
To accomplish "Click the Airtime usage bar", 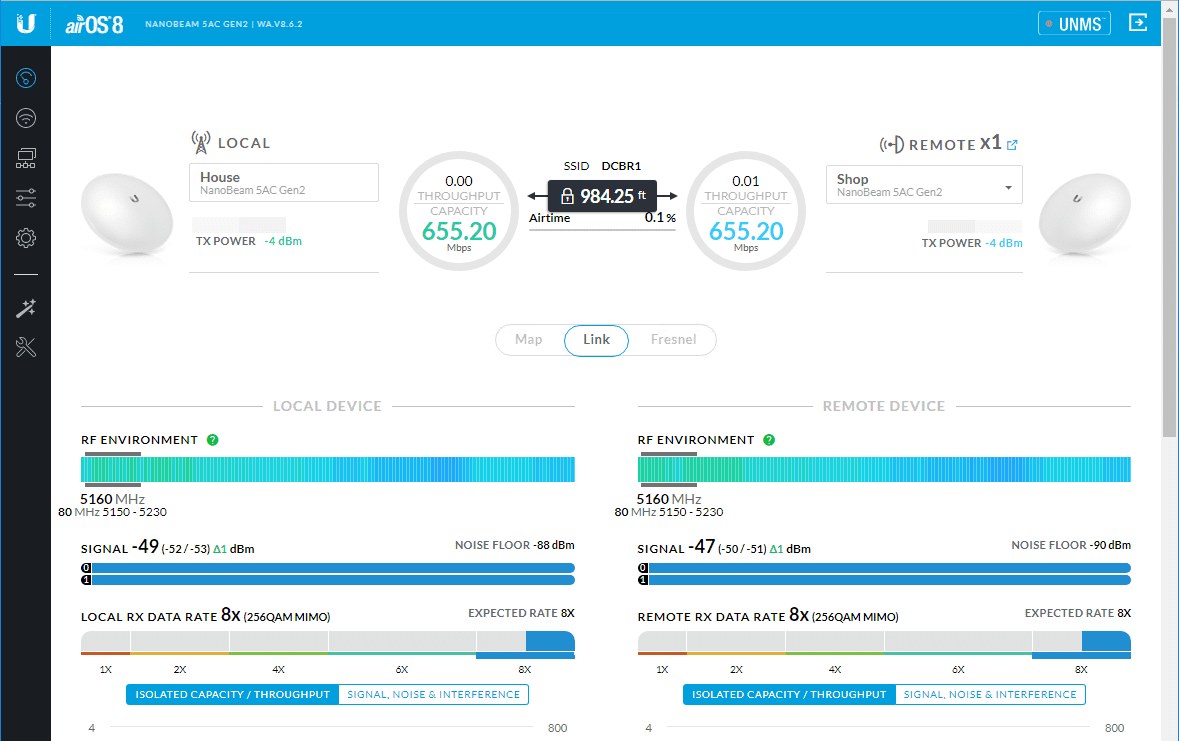I will pos(602,229).
